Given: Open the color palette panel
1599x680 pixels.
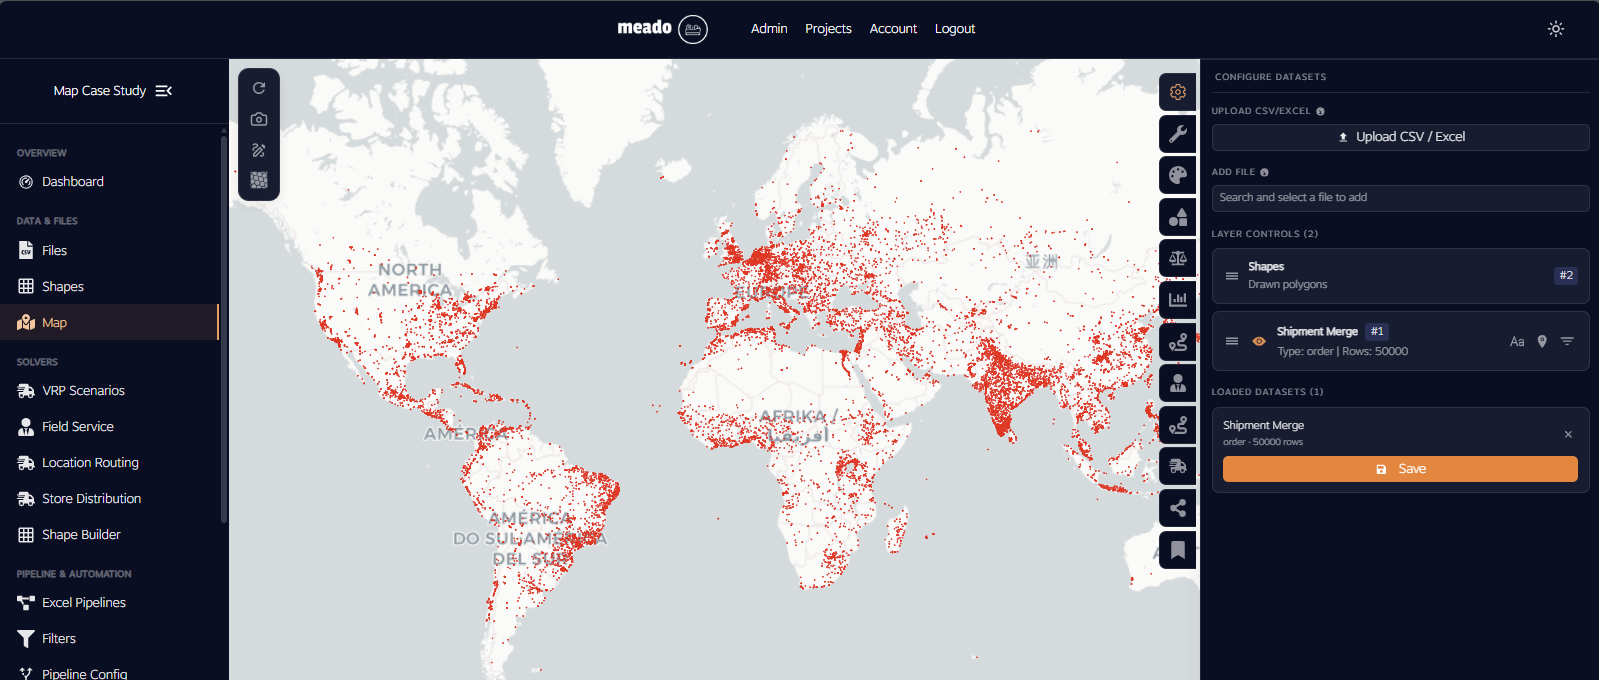Looking at the screenshot, I should (x=1178, y=175).
